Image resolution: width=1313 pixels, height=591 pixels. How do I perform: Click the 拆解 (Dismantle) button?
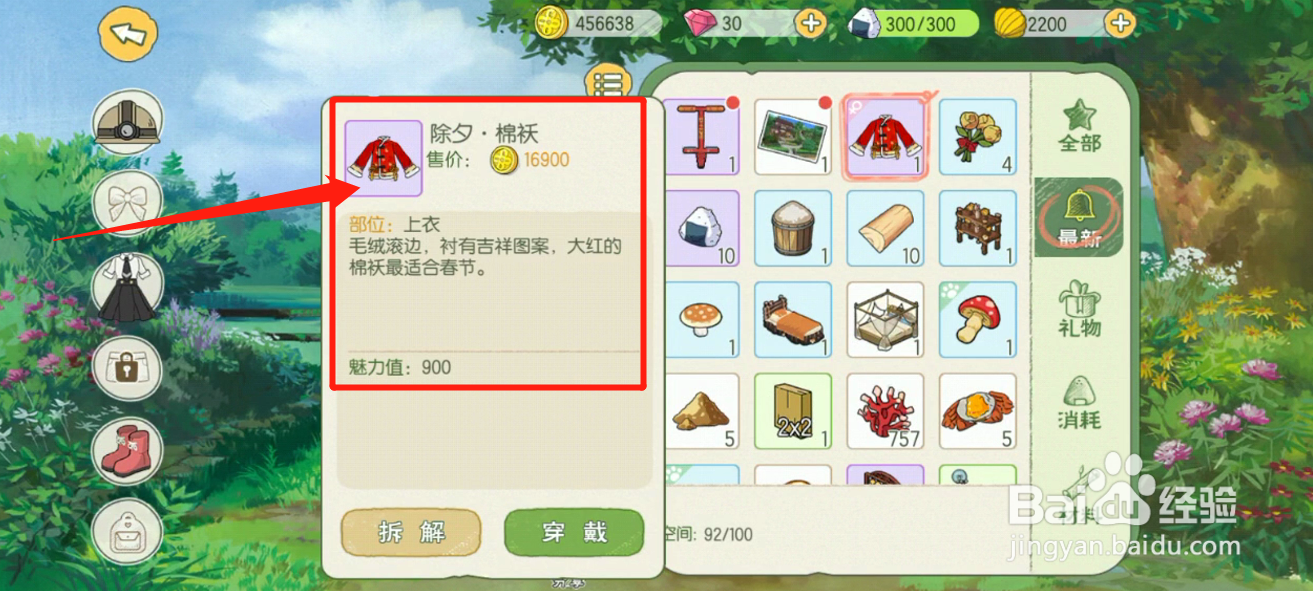click(x=411, y=532)
